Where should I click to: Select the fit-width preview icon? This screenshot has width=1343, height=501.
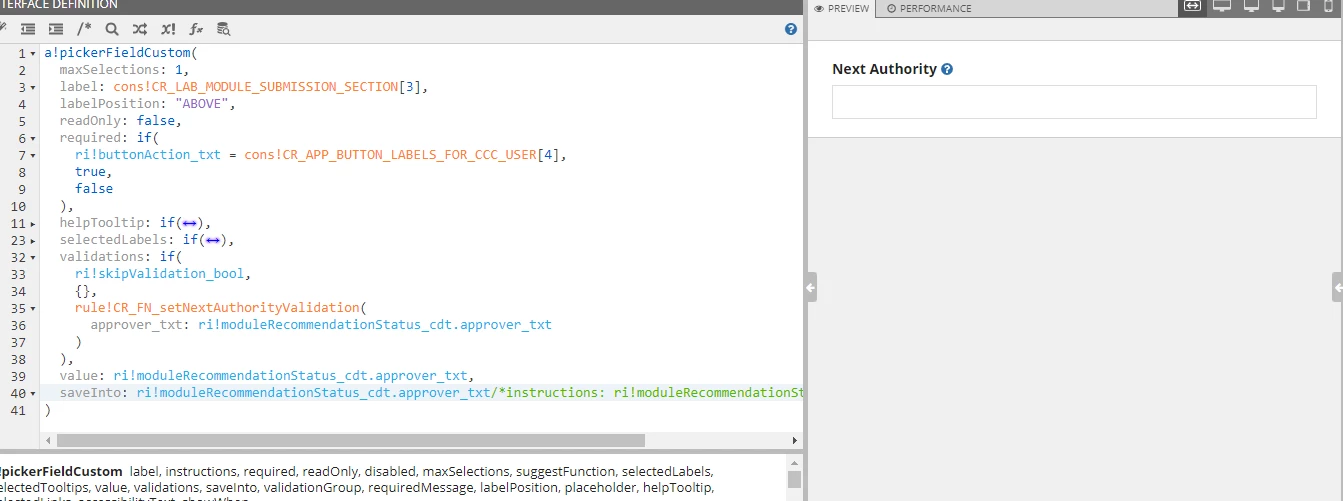tap(1192, 7)
